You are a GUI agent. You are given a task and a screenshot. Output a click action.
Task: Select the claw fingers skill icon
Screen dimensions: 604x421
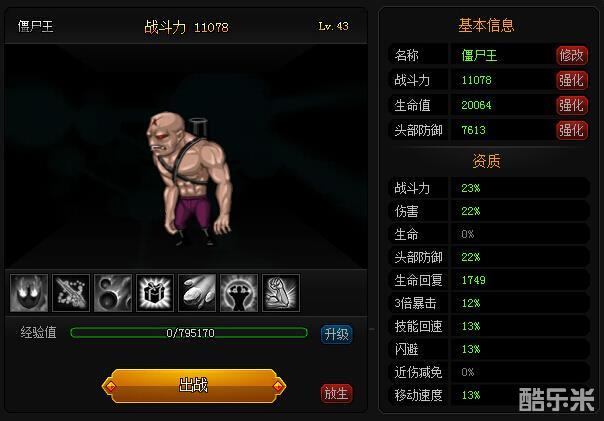click(x=197, y=293)
